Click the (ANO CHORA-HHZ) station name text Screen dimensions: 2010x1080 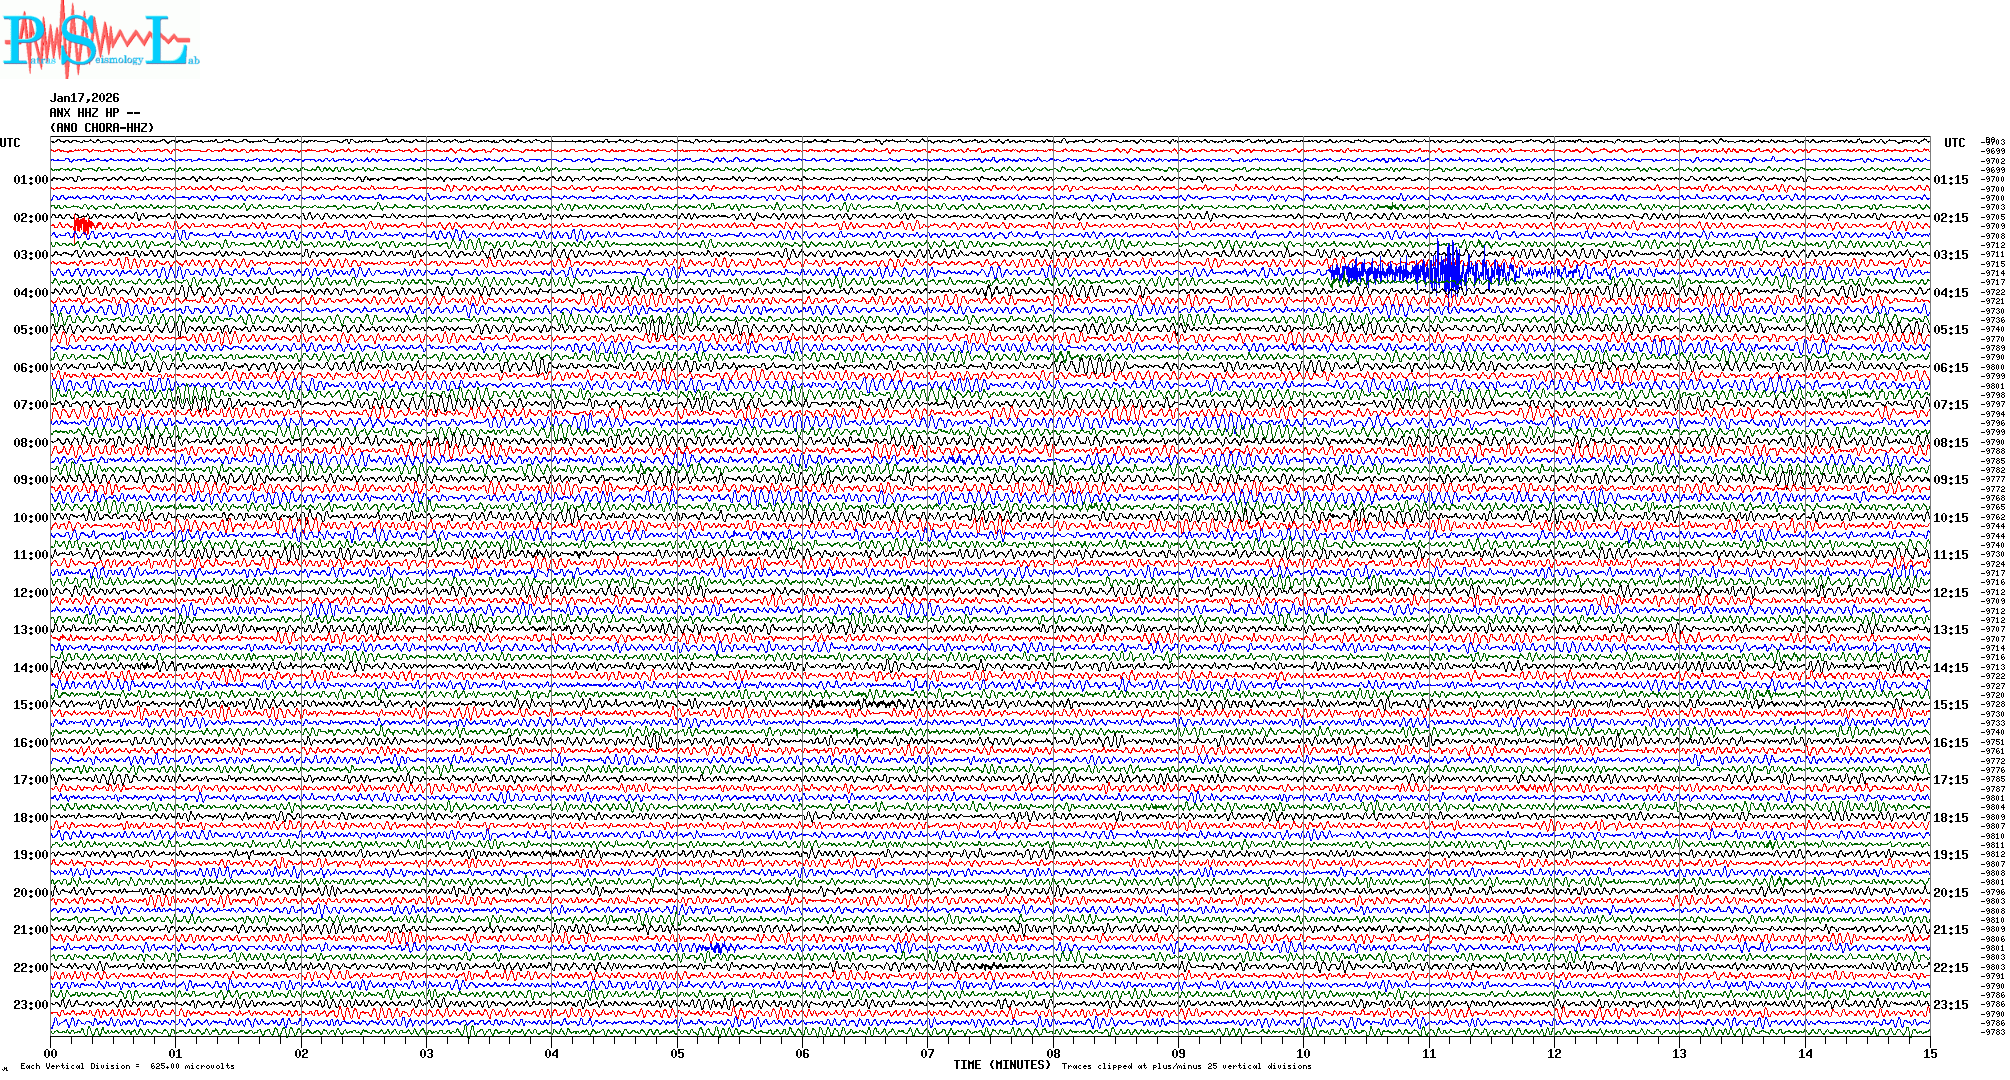102,128
